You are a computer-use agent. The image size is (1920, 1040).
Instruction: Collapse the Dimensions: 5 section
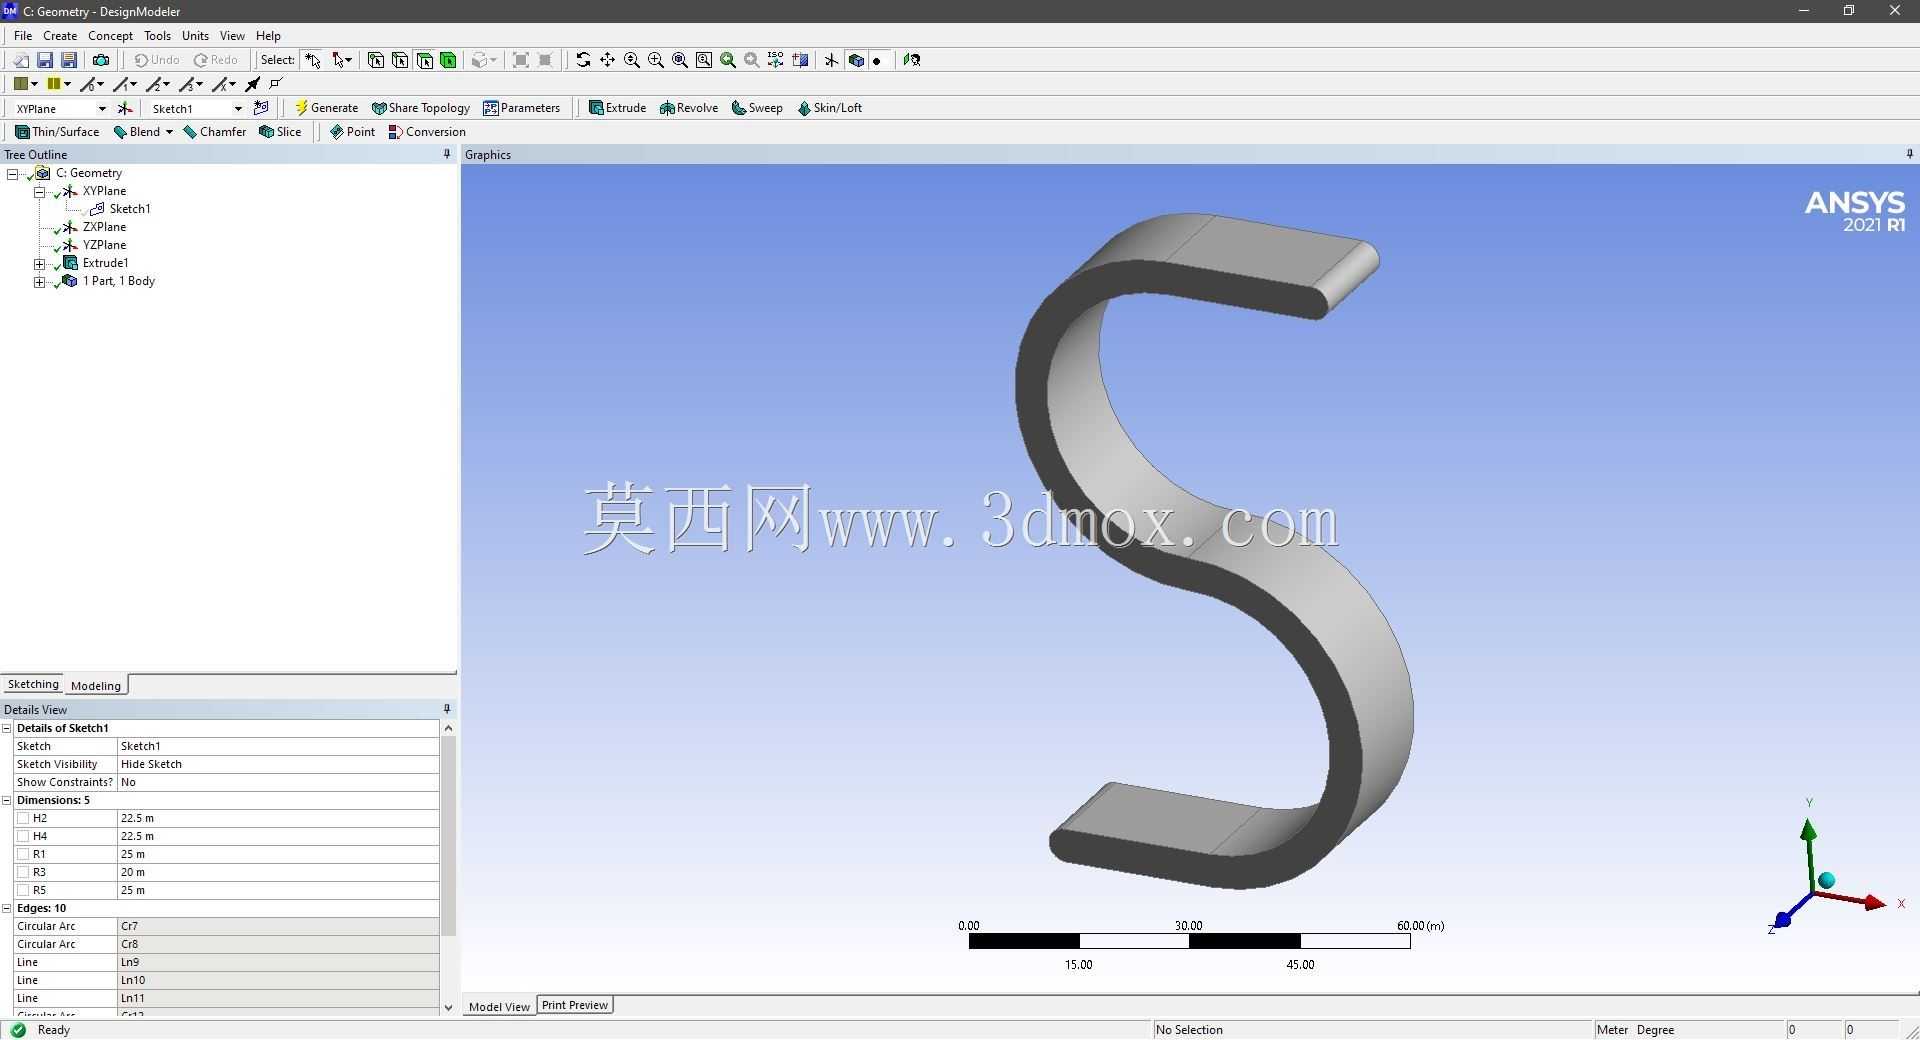point(7,800)
